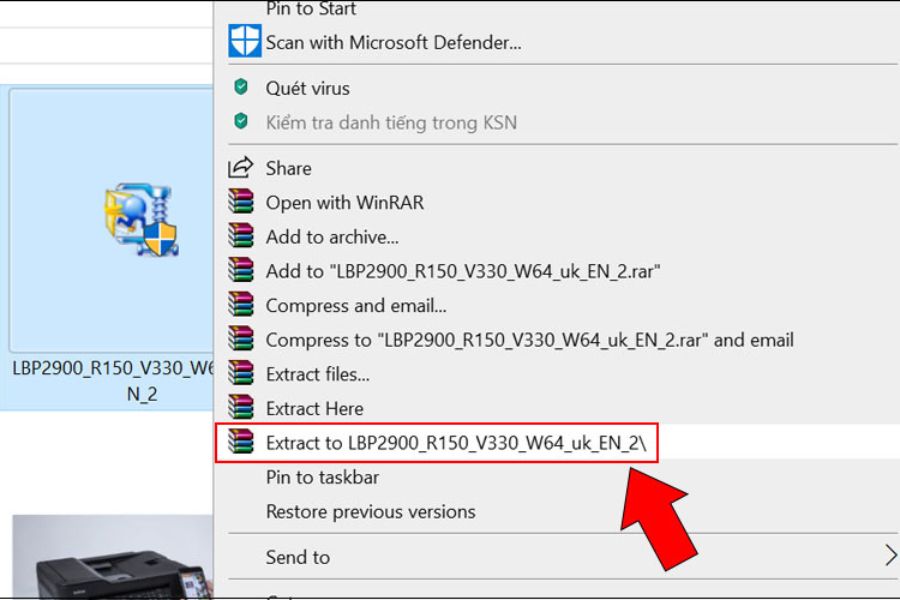Click the green Quét virus shield icon
900x600 pixels.
(x=241, y=88)
